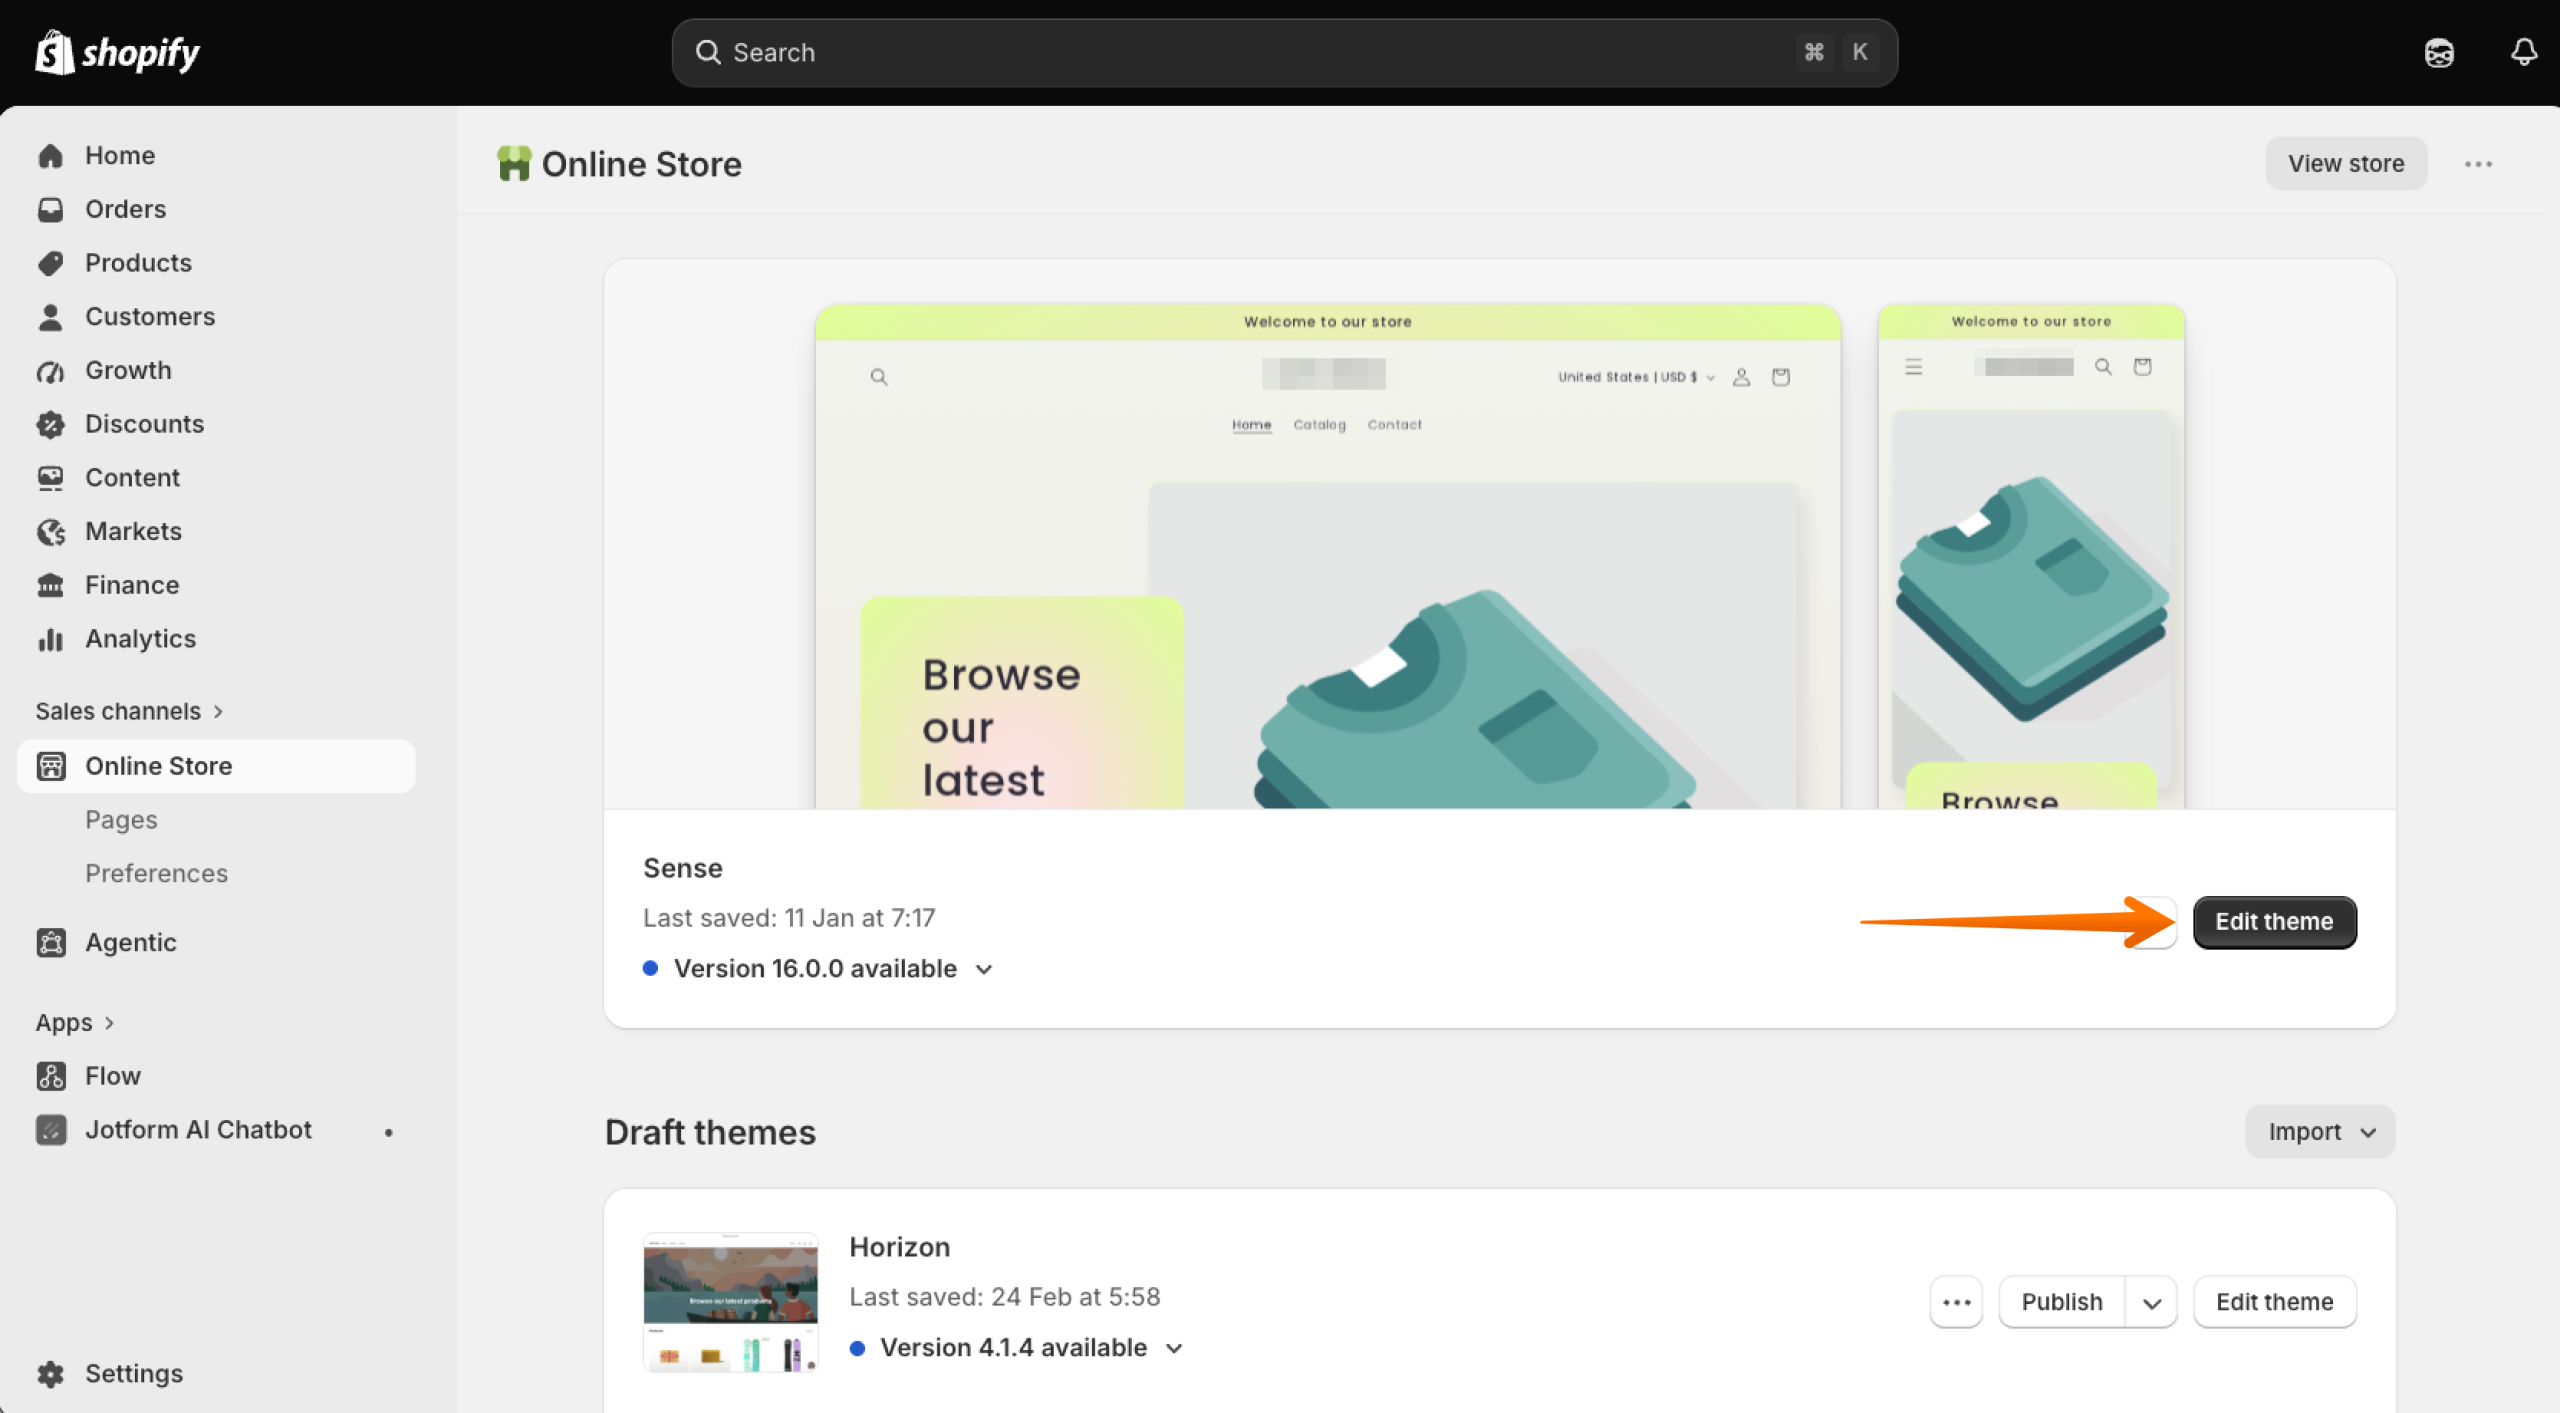Click the Orders inbox icon
The image size is (2560, 1413).
click(51, 210)
